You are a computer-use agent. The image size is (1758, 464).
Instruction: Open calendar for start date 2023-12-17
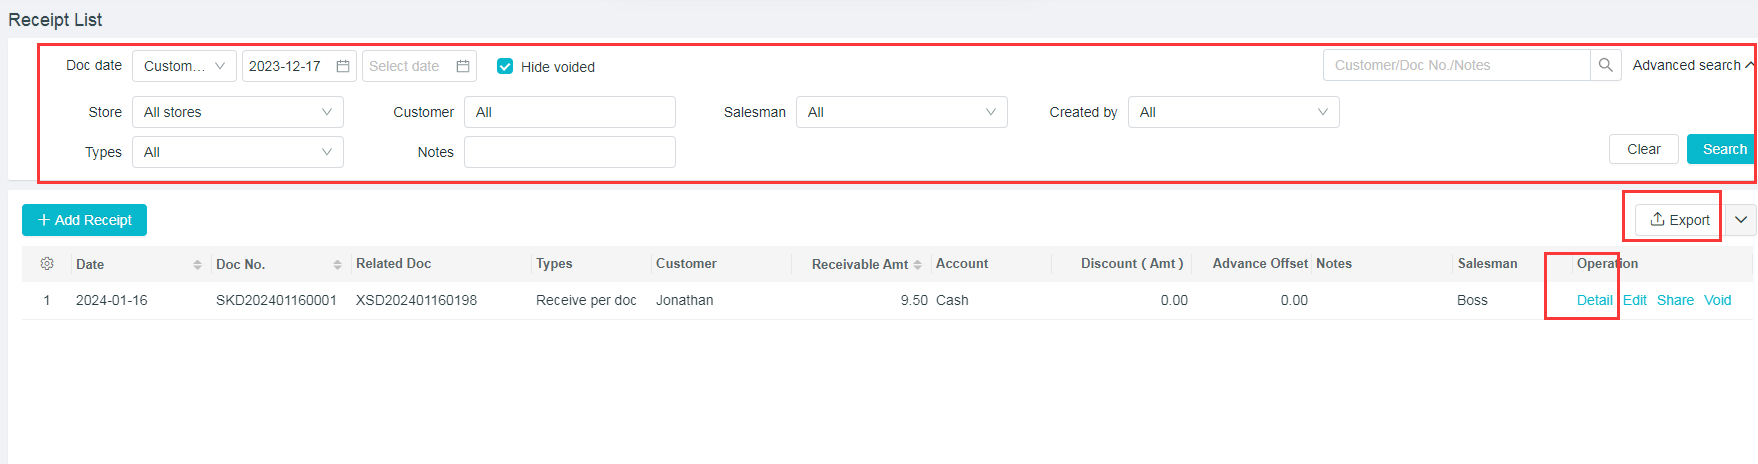[343, 66]
